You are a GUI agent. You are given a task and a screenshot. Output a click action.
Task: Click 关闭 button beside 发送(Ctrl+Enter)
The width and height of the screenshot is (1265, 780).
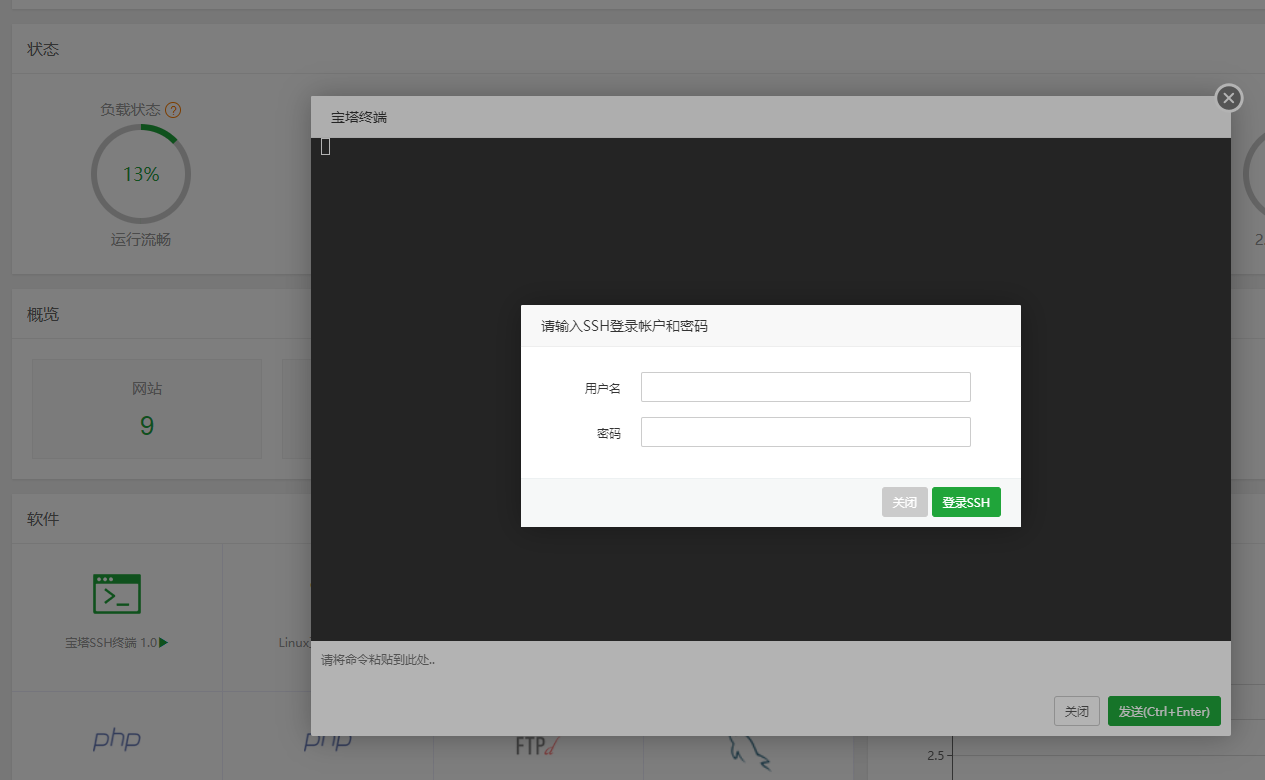(1077, 711)
